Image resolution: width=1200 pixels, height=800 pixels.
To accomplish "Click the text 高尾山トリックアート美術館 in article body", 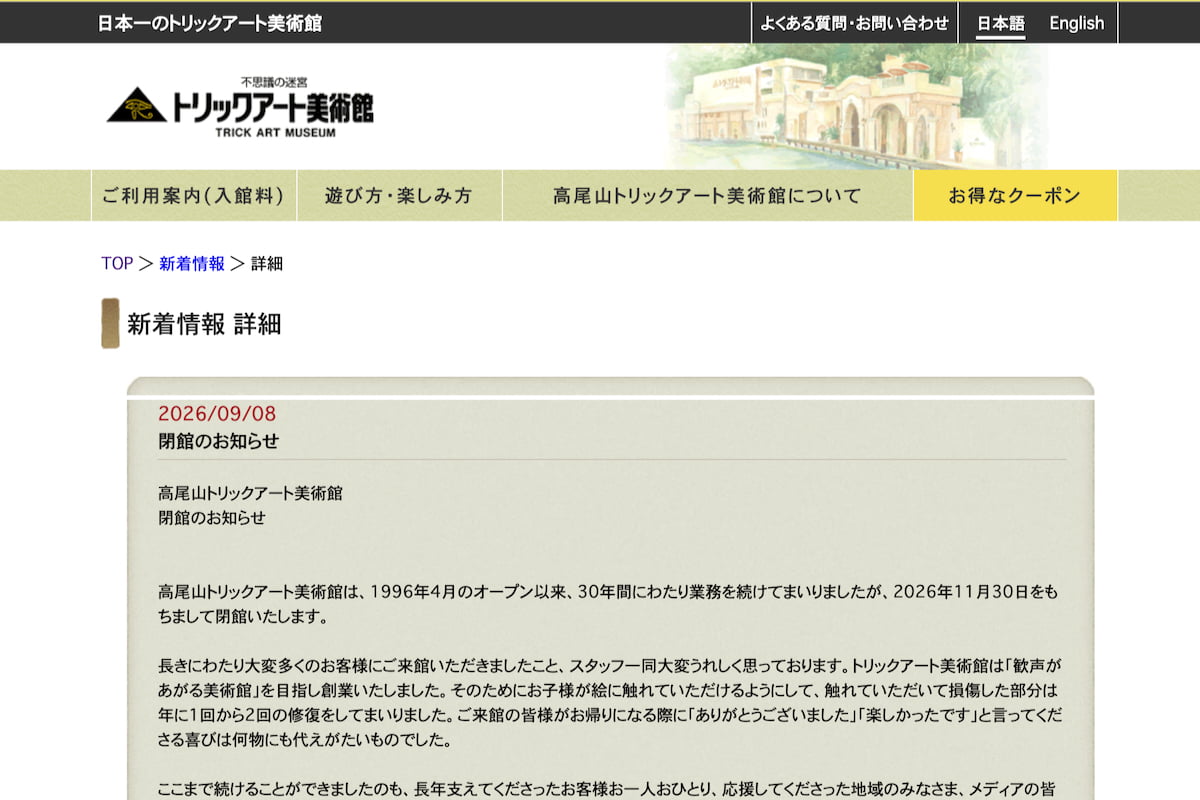I will (x=250, y=493).
